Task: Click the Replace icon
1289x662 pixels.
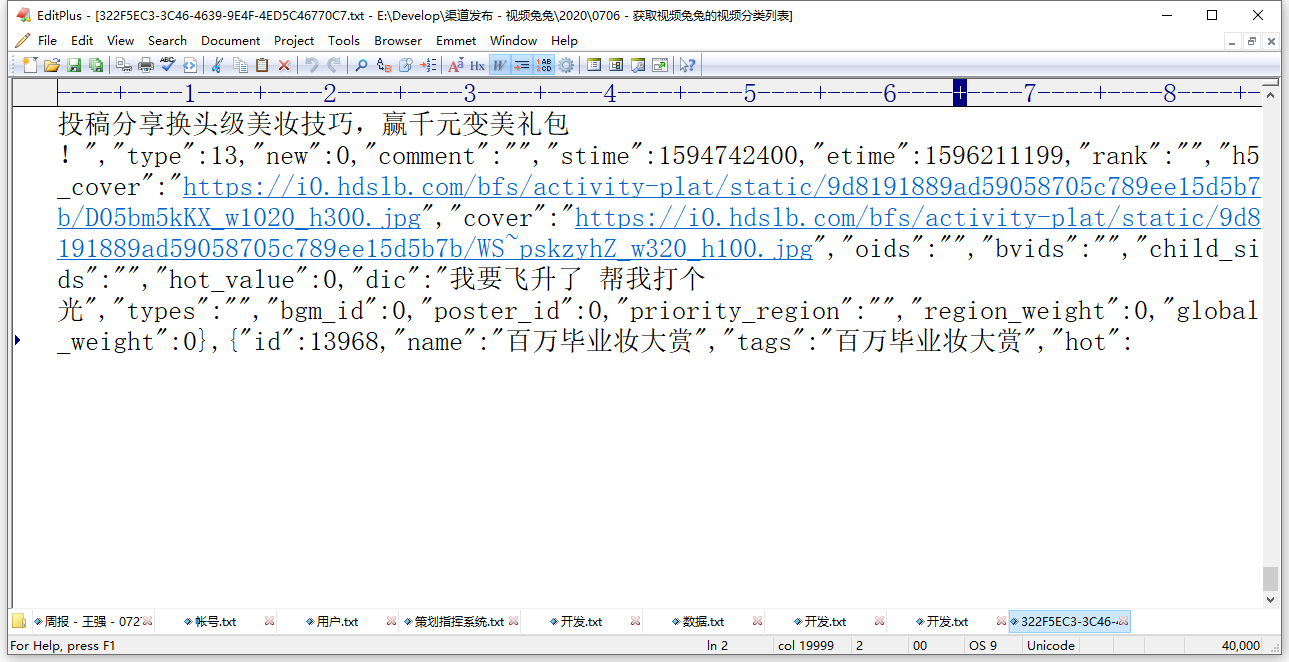Action: click(384, 65)
